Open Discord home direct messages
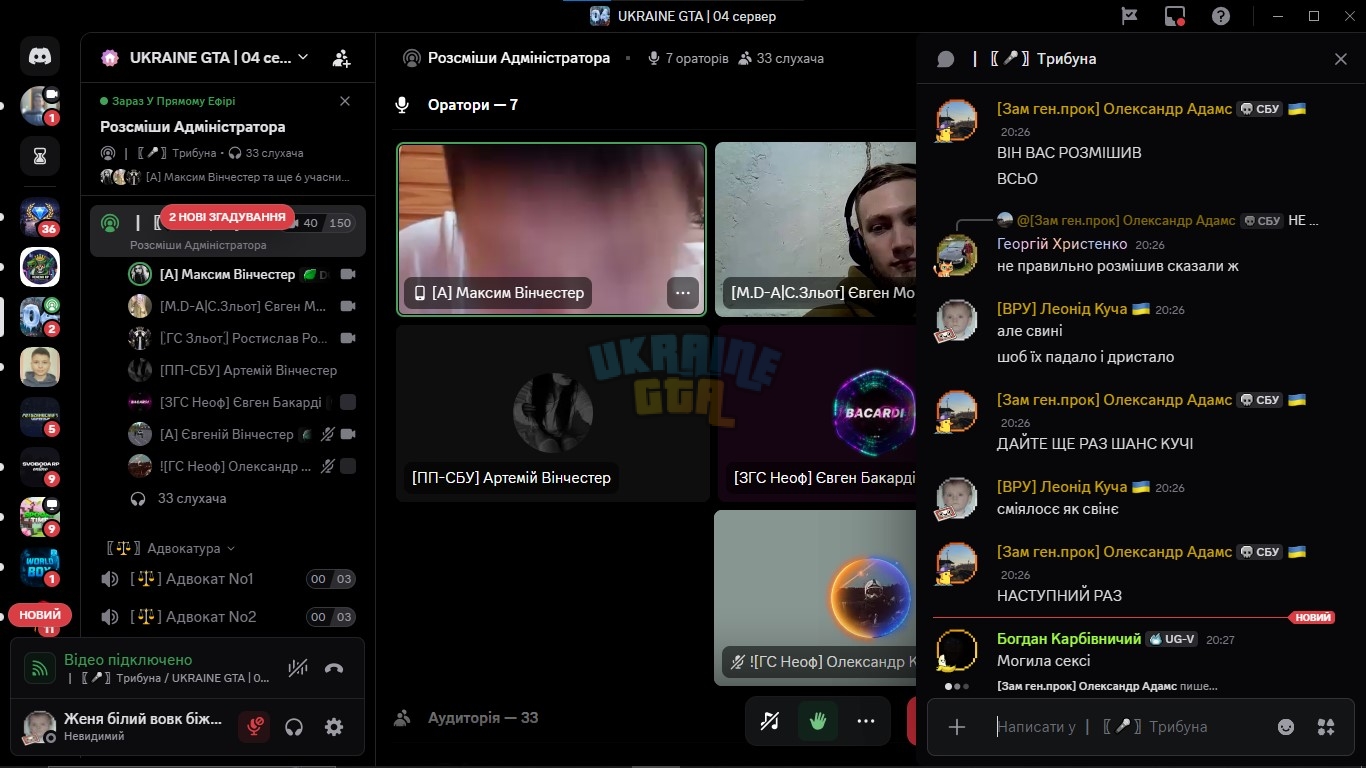The image size is (1366, 768). click(40, 57)
